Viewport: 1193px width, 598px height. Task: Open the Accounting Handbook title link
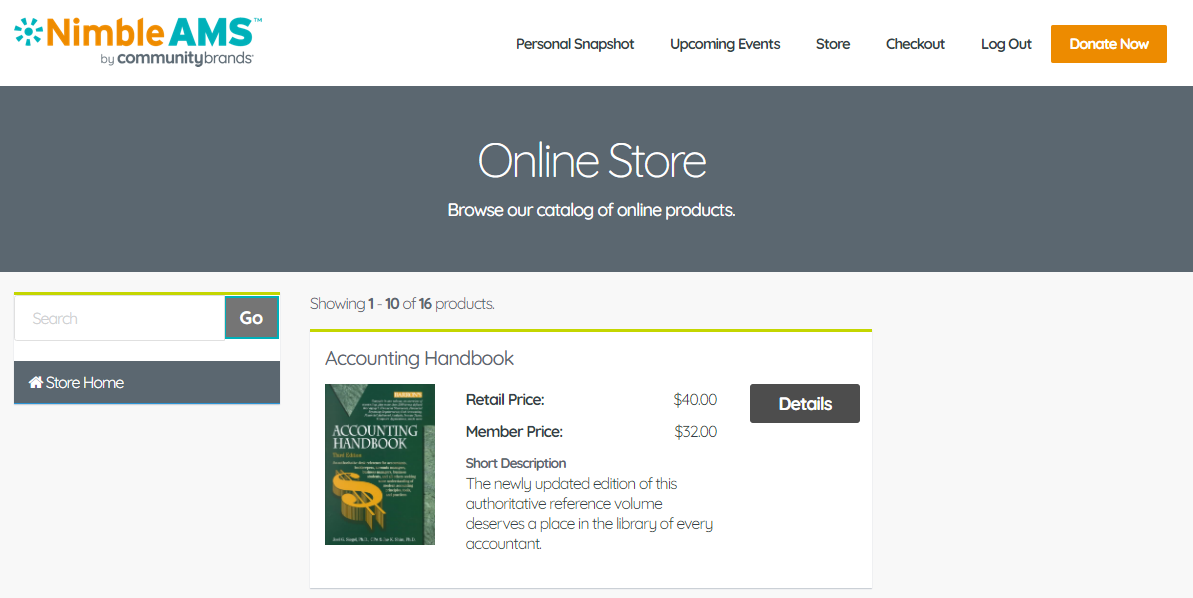click(419, 358)
